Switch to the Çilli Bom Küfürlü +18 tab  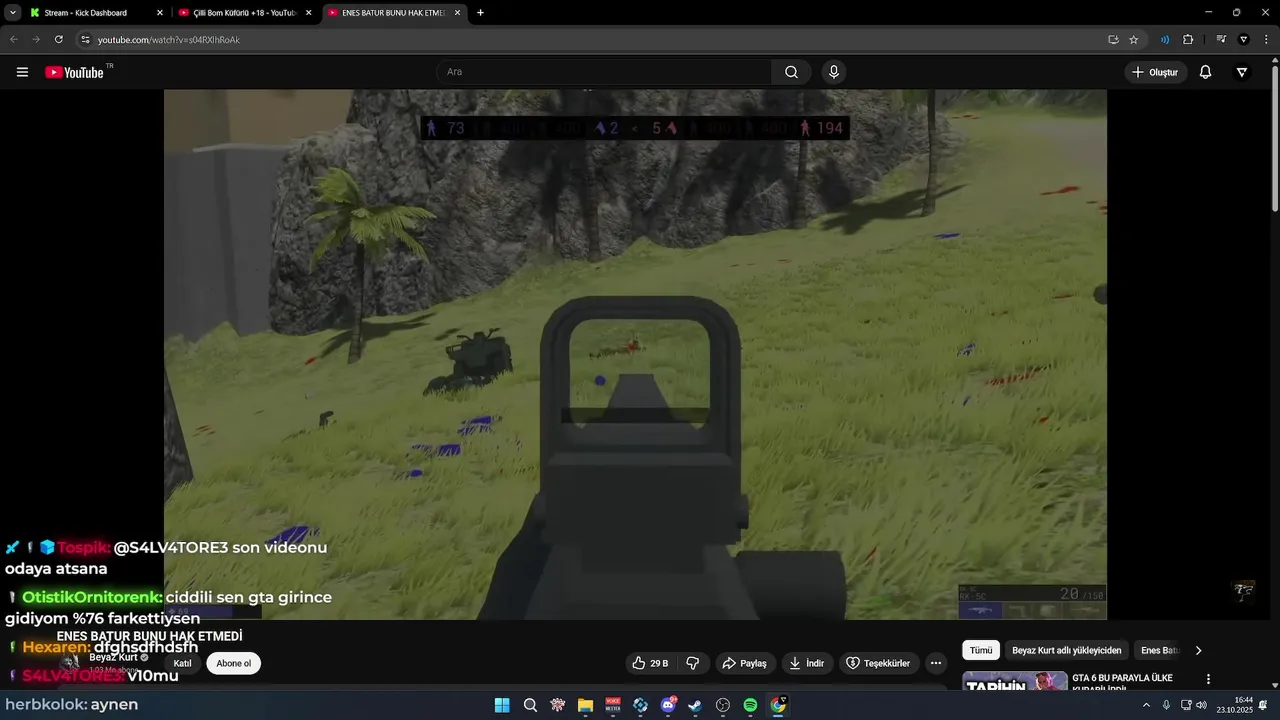[244, 13]
